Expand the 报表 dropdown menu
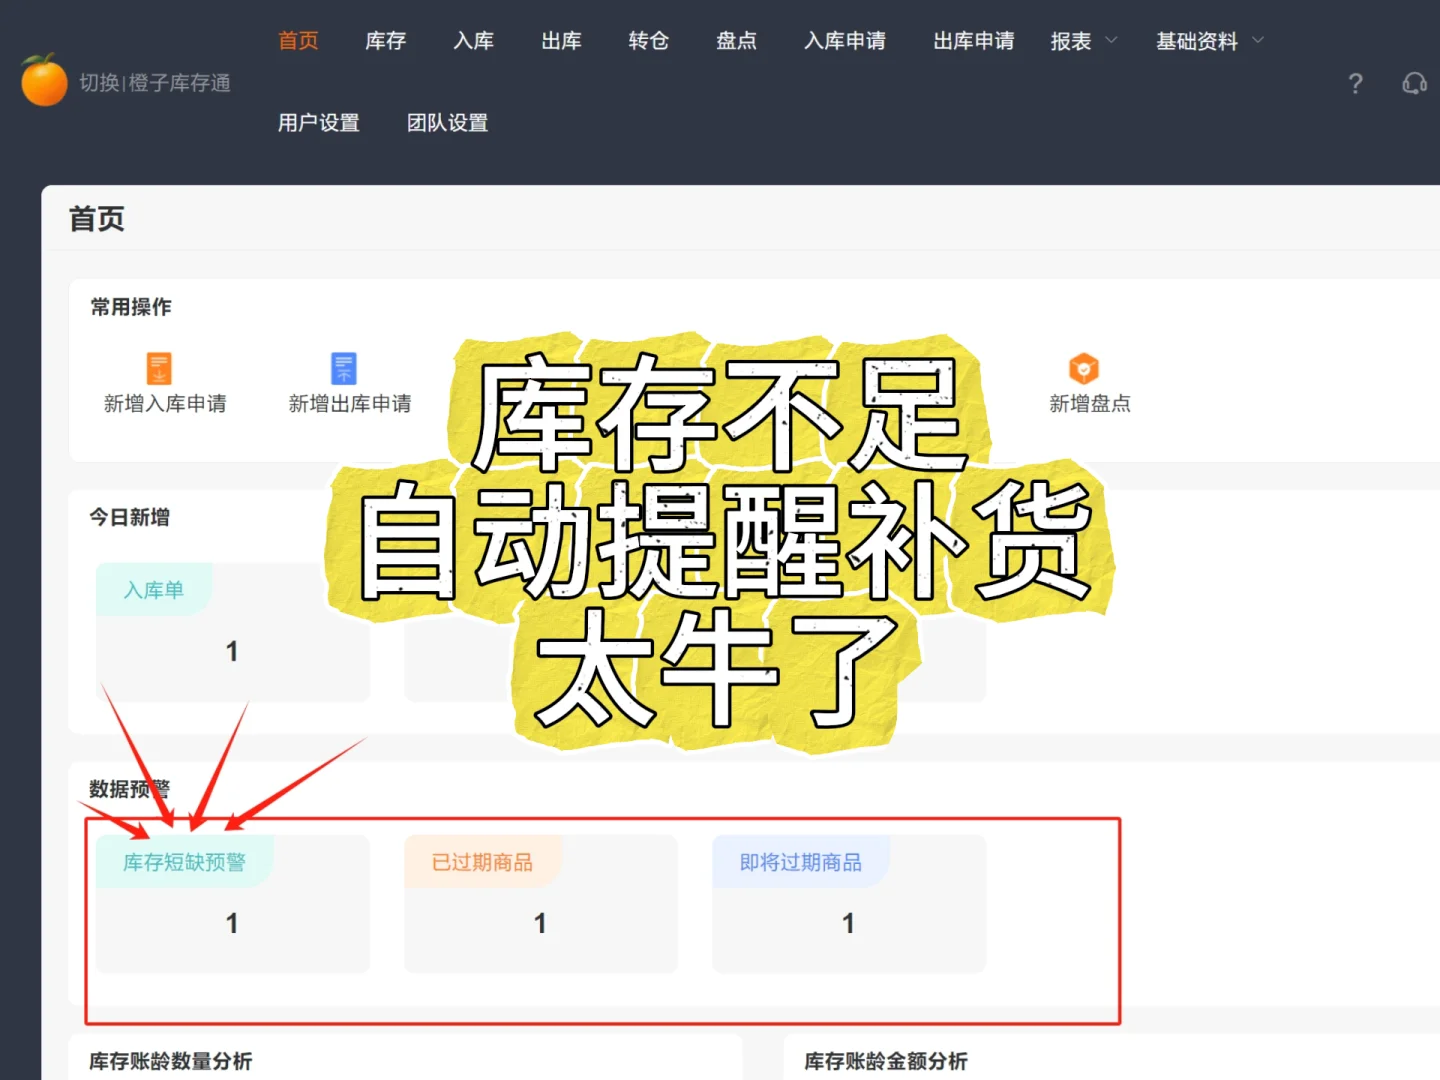Image resolution: width=1440 pixels, height=1080 pixels. coord(1071,41)
